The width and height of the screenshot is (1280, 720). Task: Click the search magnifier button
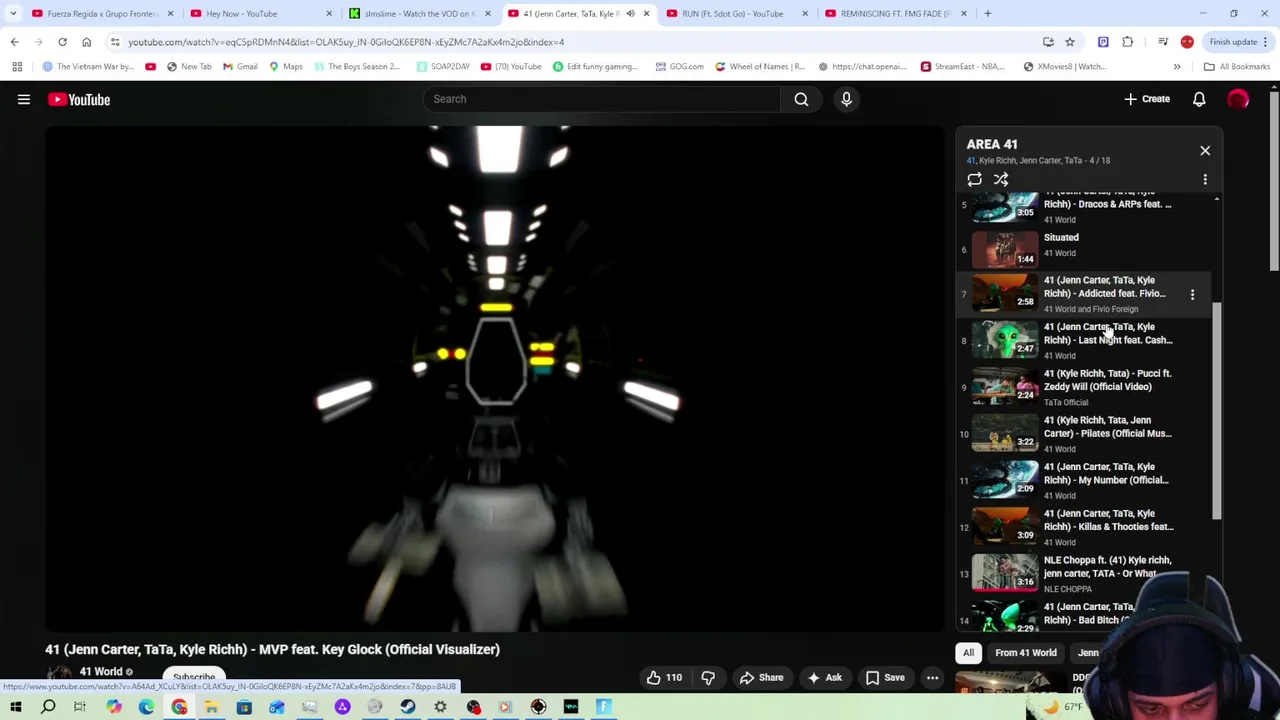(x=801, y=99)
